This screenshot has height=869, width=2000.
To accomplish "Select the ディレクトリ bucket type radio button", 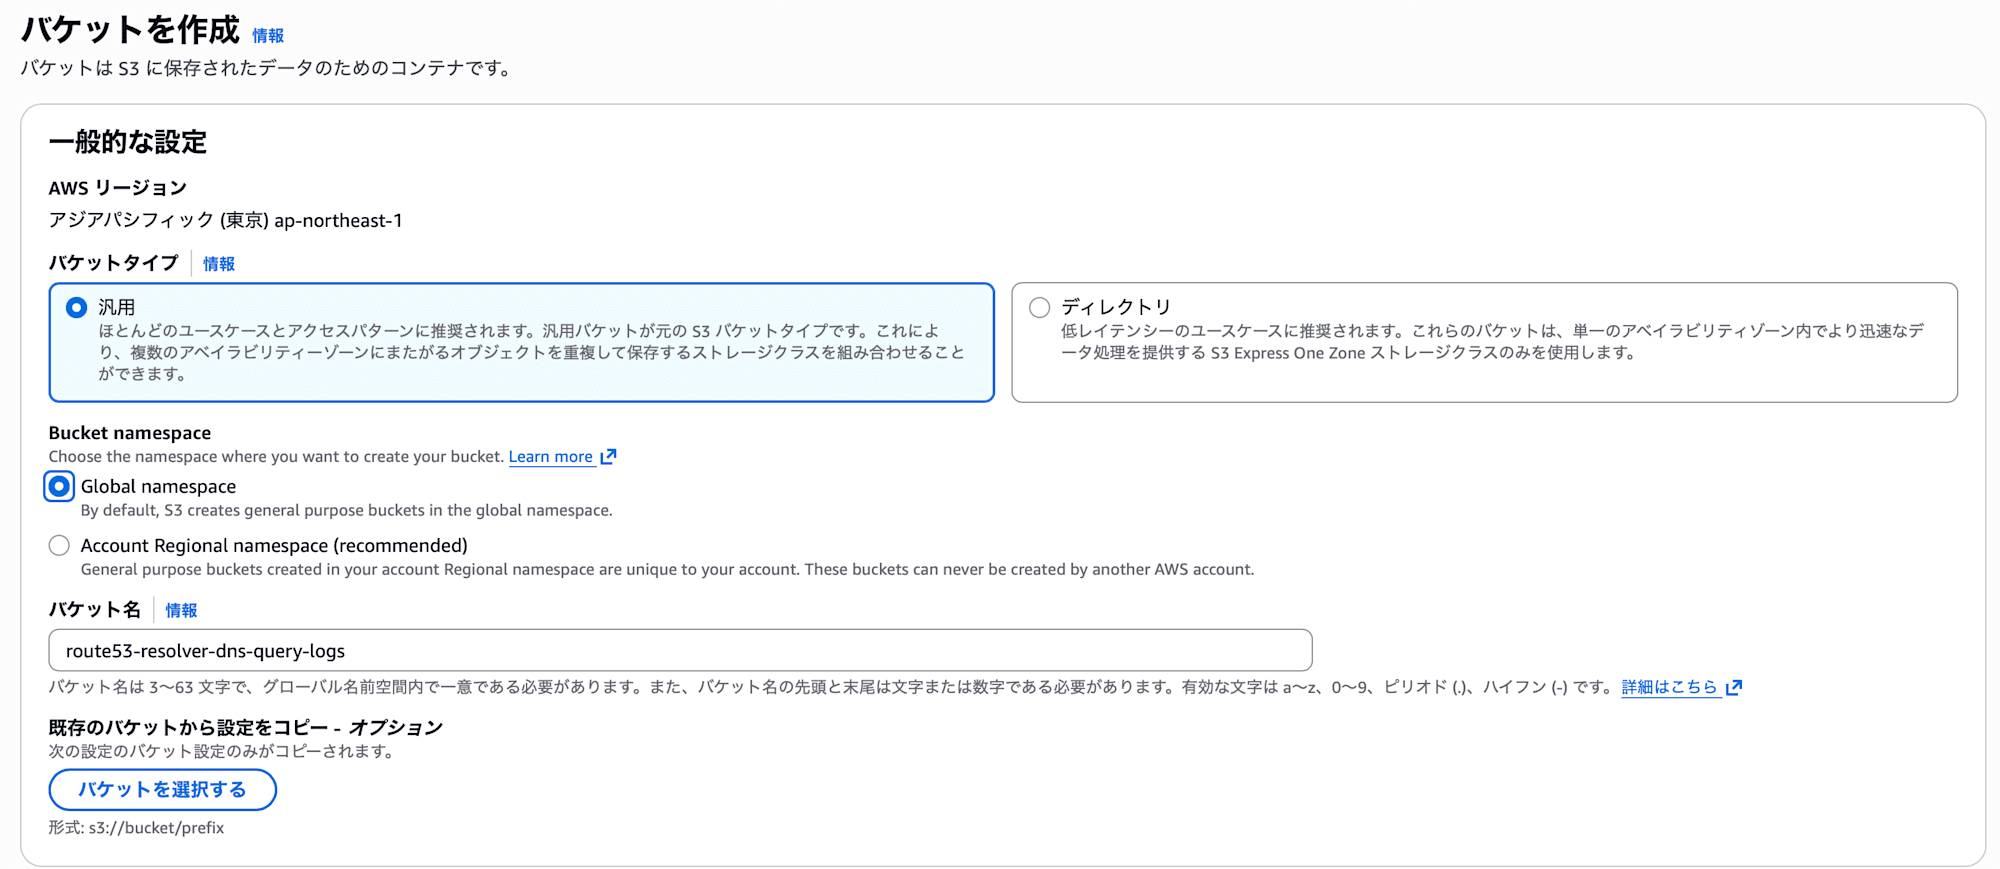I will 1039,307.
